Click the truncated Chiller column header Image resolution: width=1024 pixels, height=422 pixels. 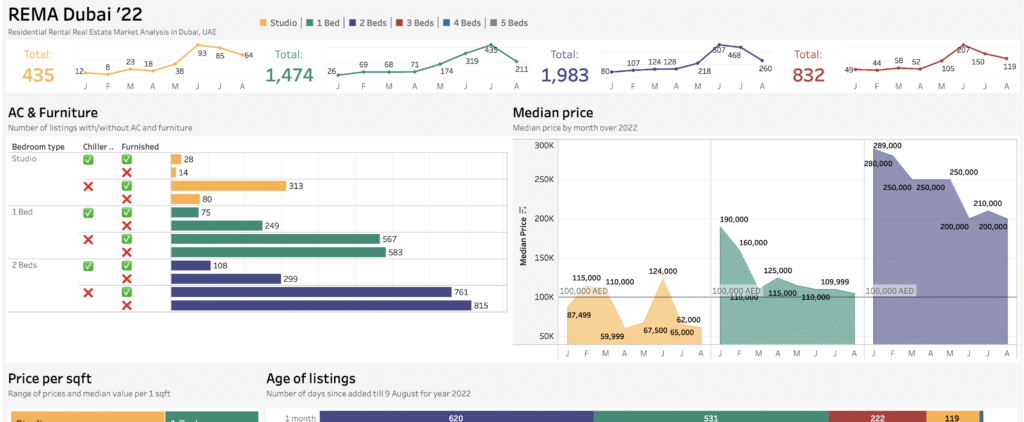click(x=97, y=146)
